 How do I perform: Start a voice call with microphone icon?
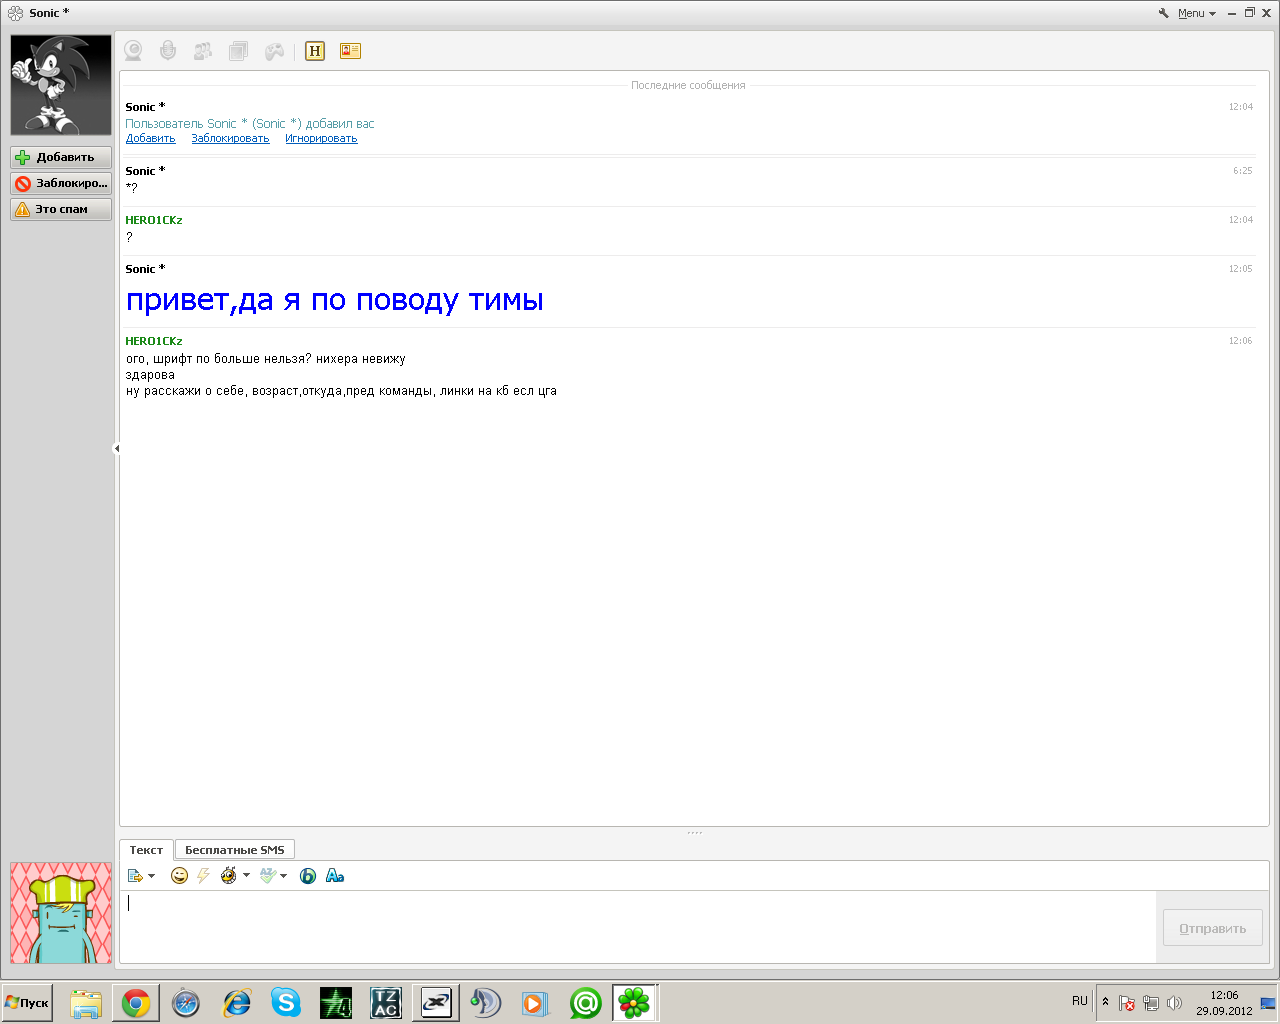[x=168, y=51]
